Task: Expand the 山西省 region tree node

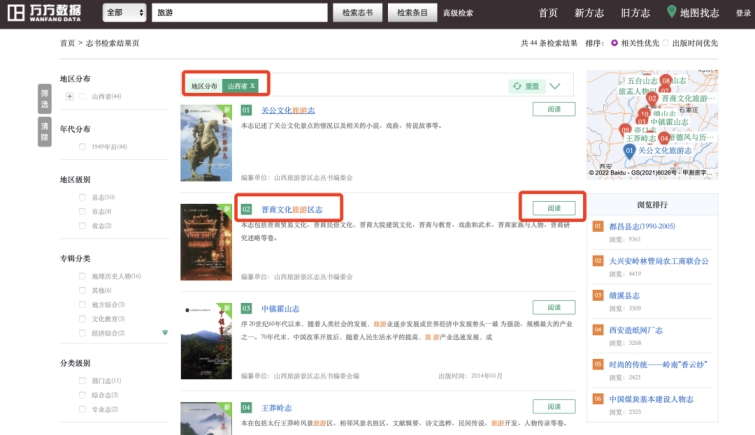Action: coord(69,96)
